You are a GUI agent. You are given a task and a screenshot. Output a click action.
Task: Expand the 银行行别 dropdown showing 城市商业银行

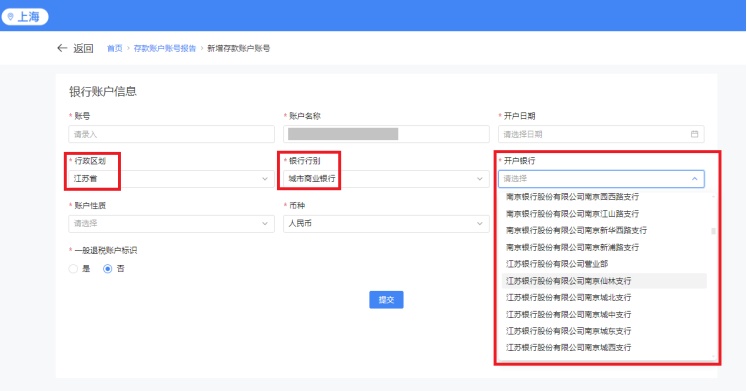click(386, 179)
